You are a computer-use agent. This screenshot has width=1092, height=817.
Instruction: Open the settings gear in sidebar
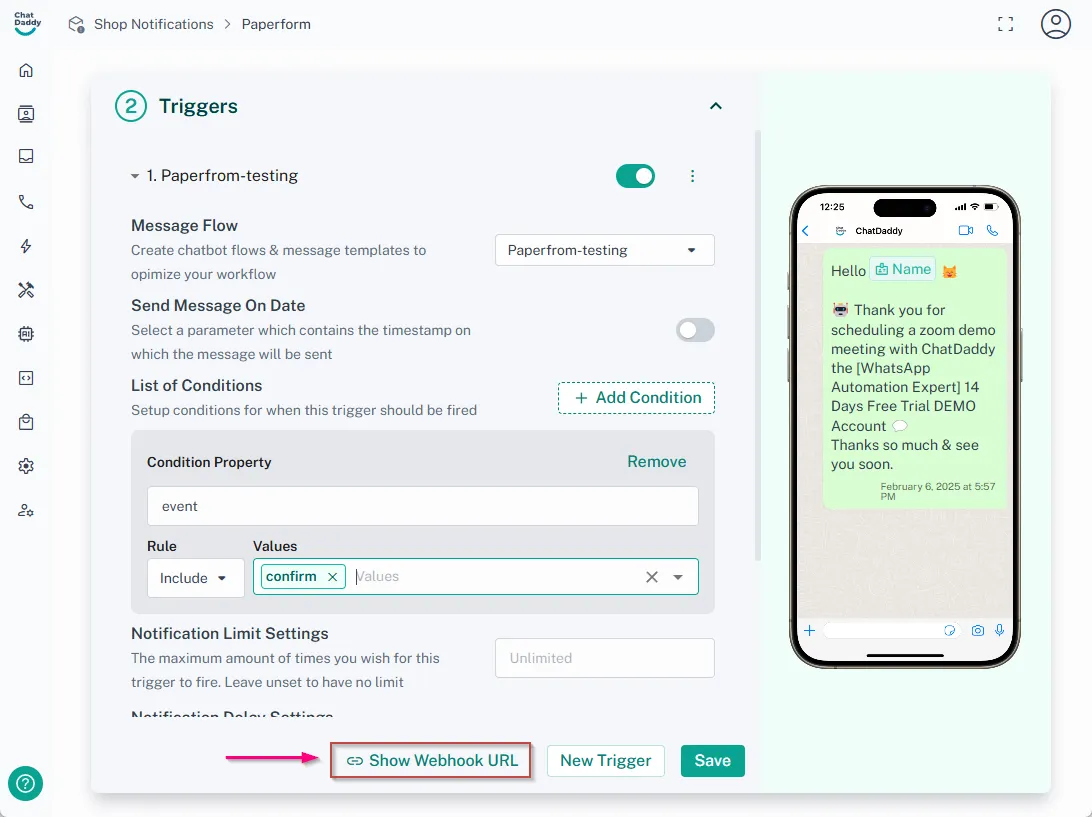[26, 466]
